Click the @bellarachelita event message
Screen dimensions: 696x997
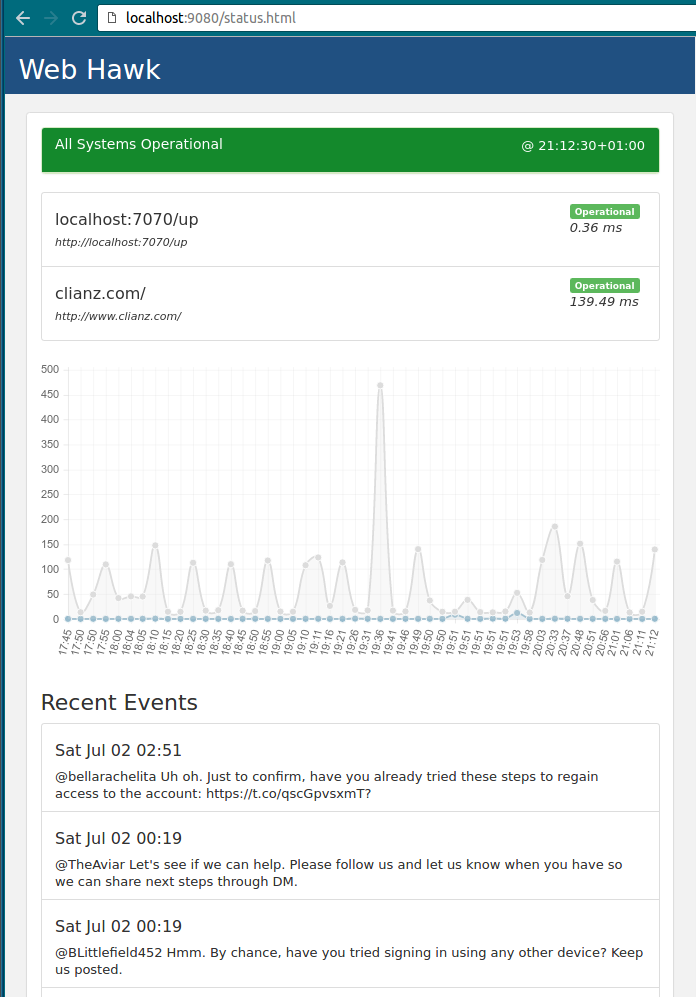click(x=327, y=785)
